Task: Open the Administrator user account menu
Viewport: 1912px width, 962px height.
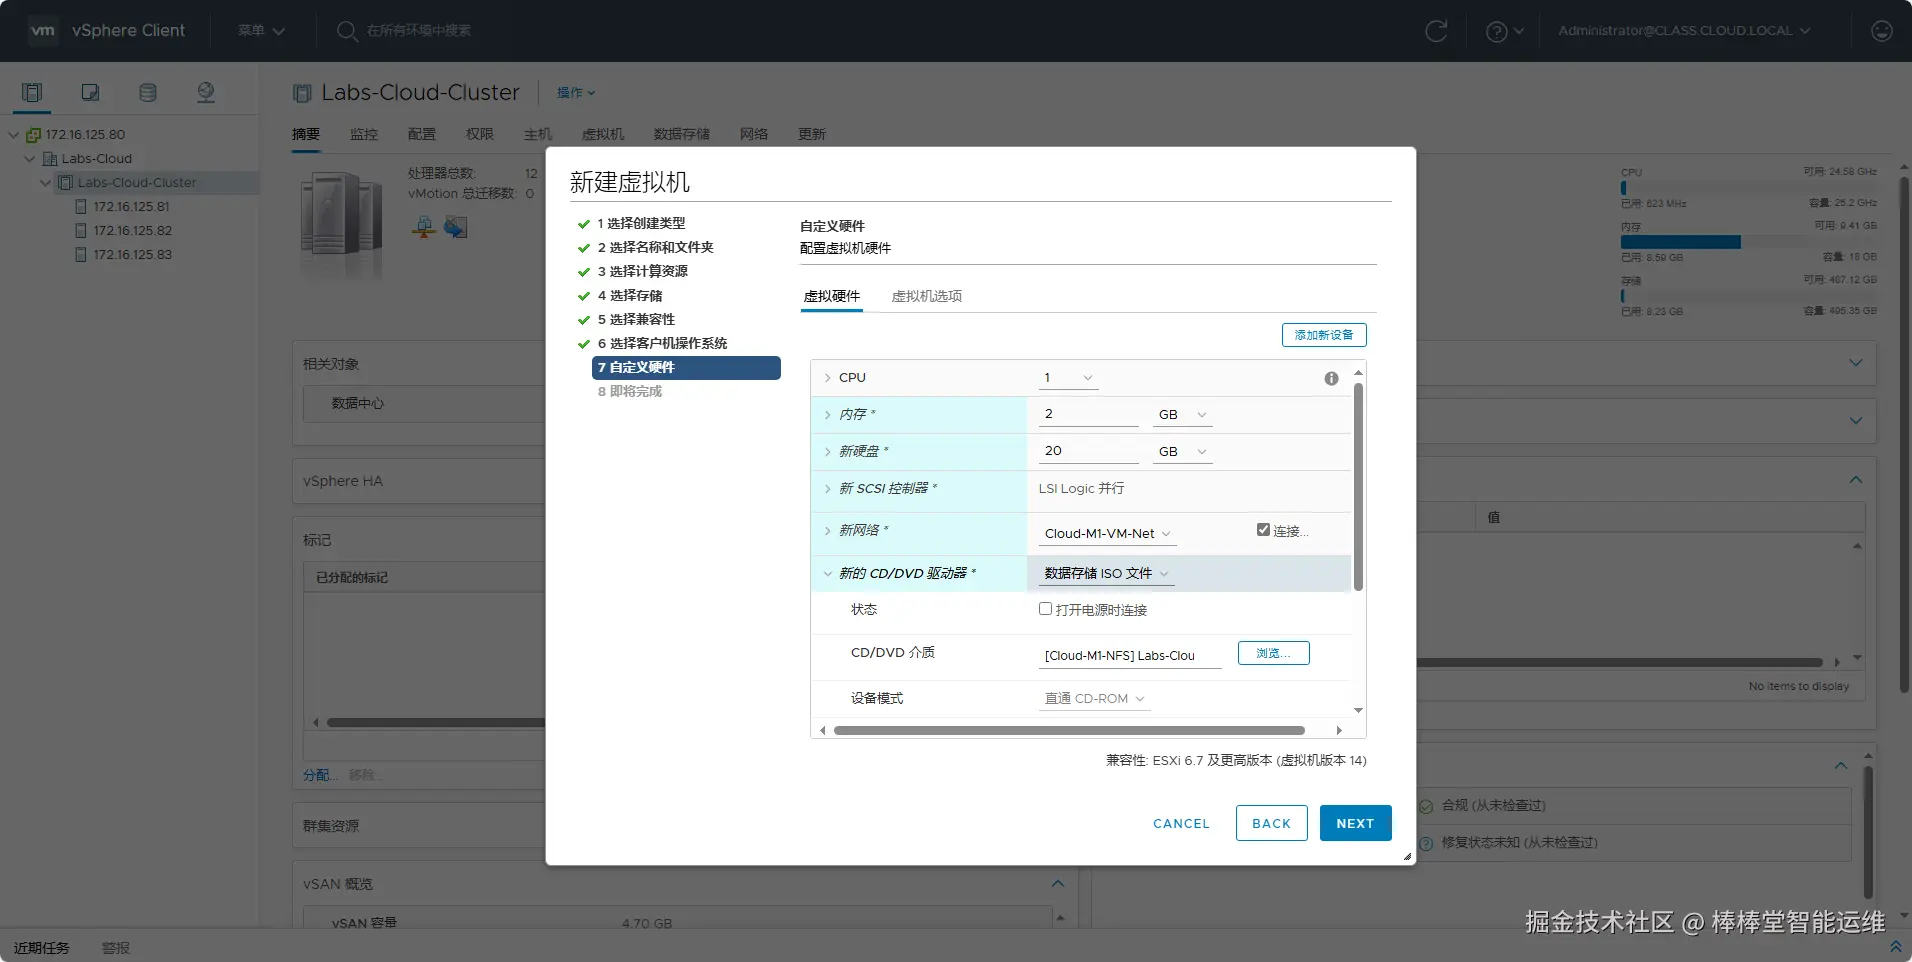Action: tap(1684, 31)
